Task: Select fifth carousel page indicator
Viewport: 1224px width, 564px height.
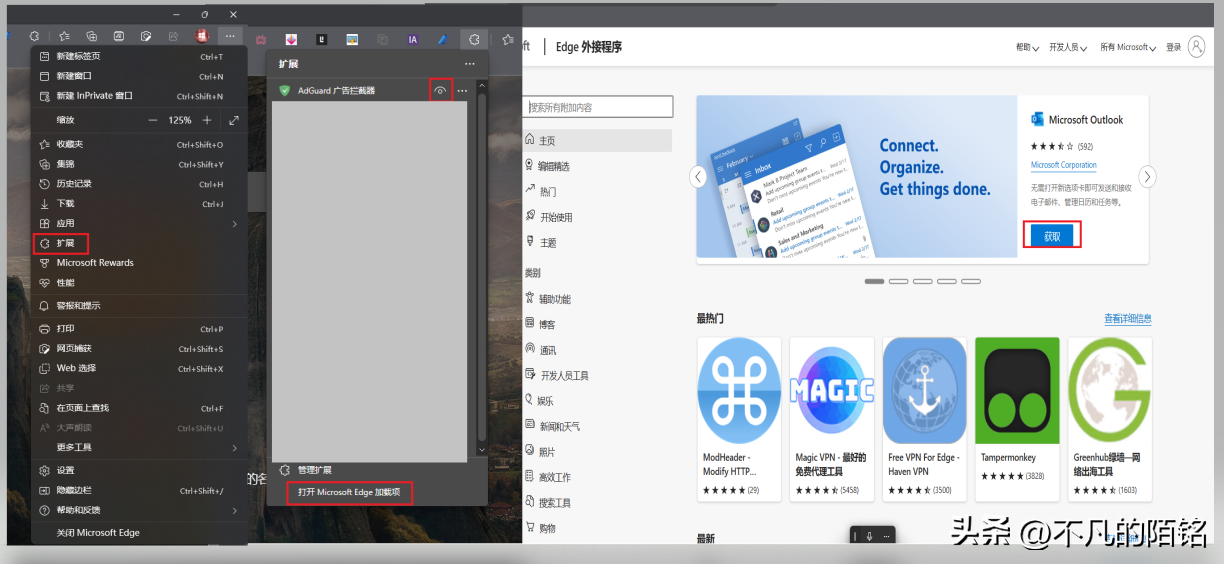Action: [x=971, y=281]
